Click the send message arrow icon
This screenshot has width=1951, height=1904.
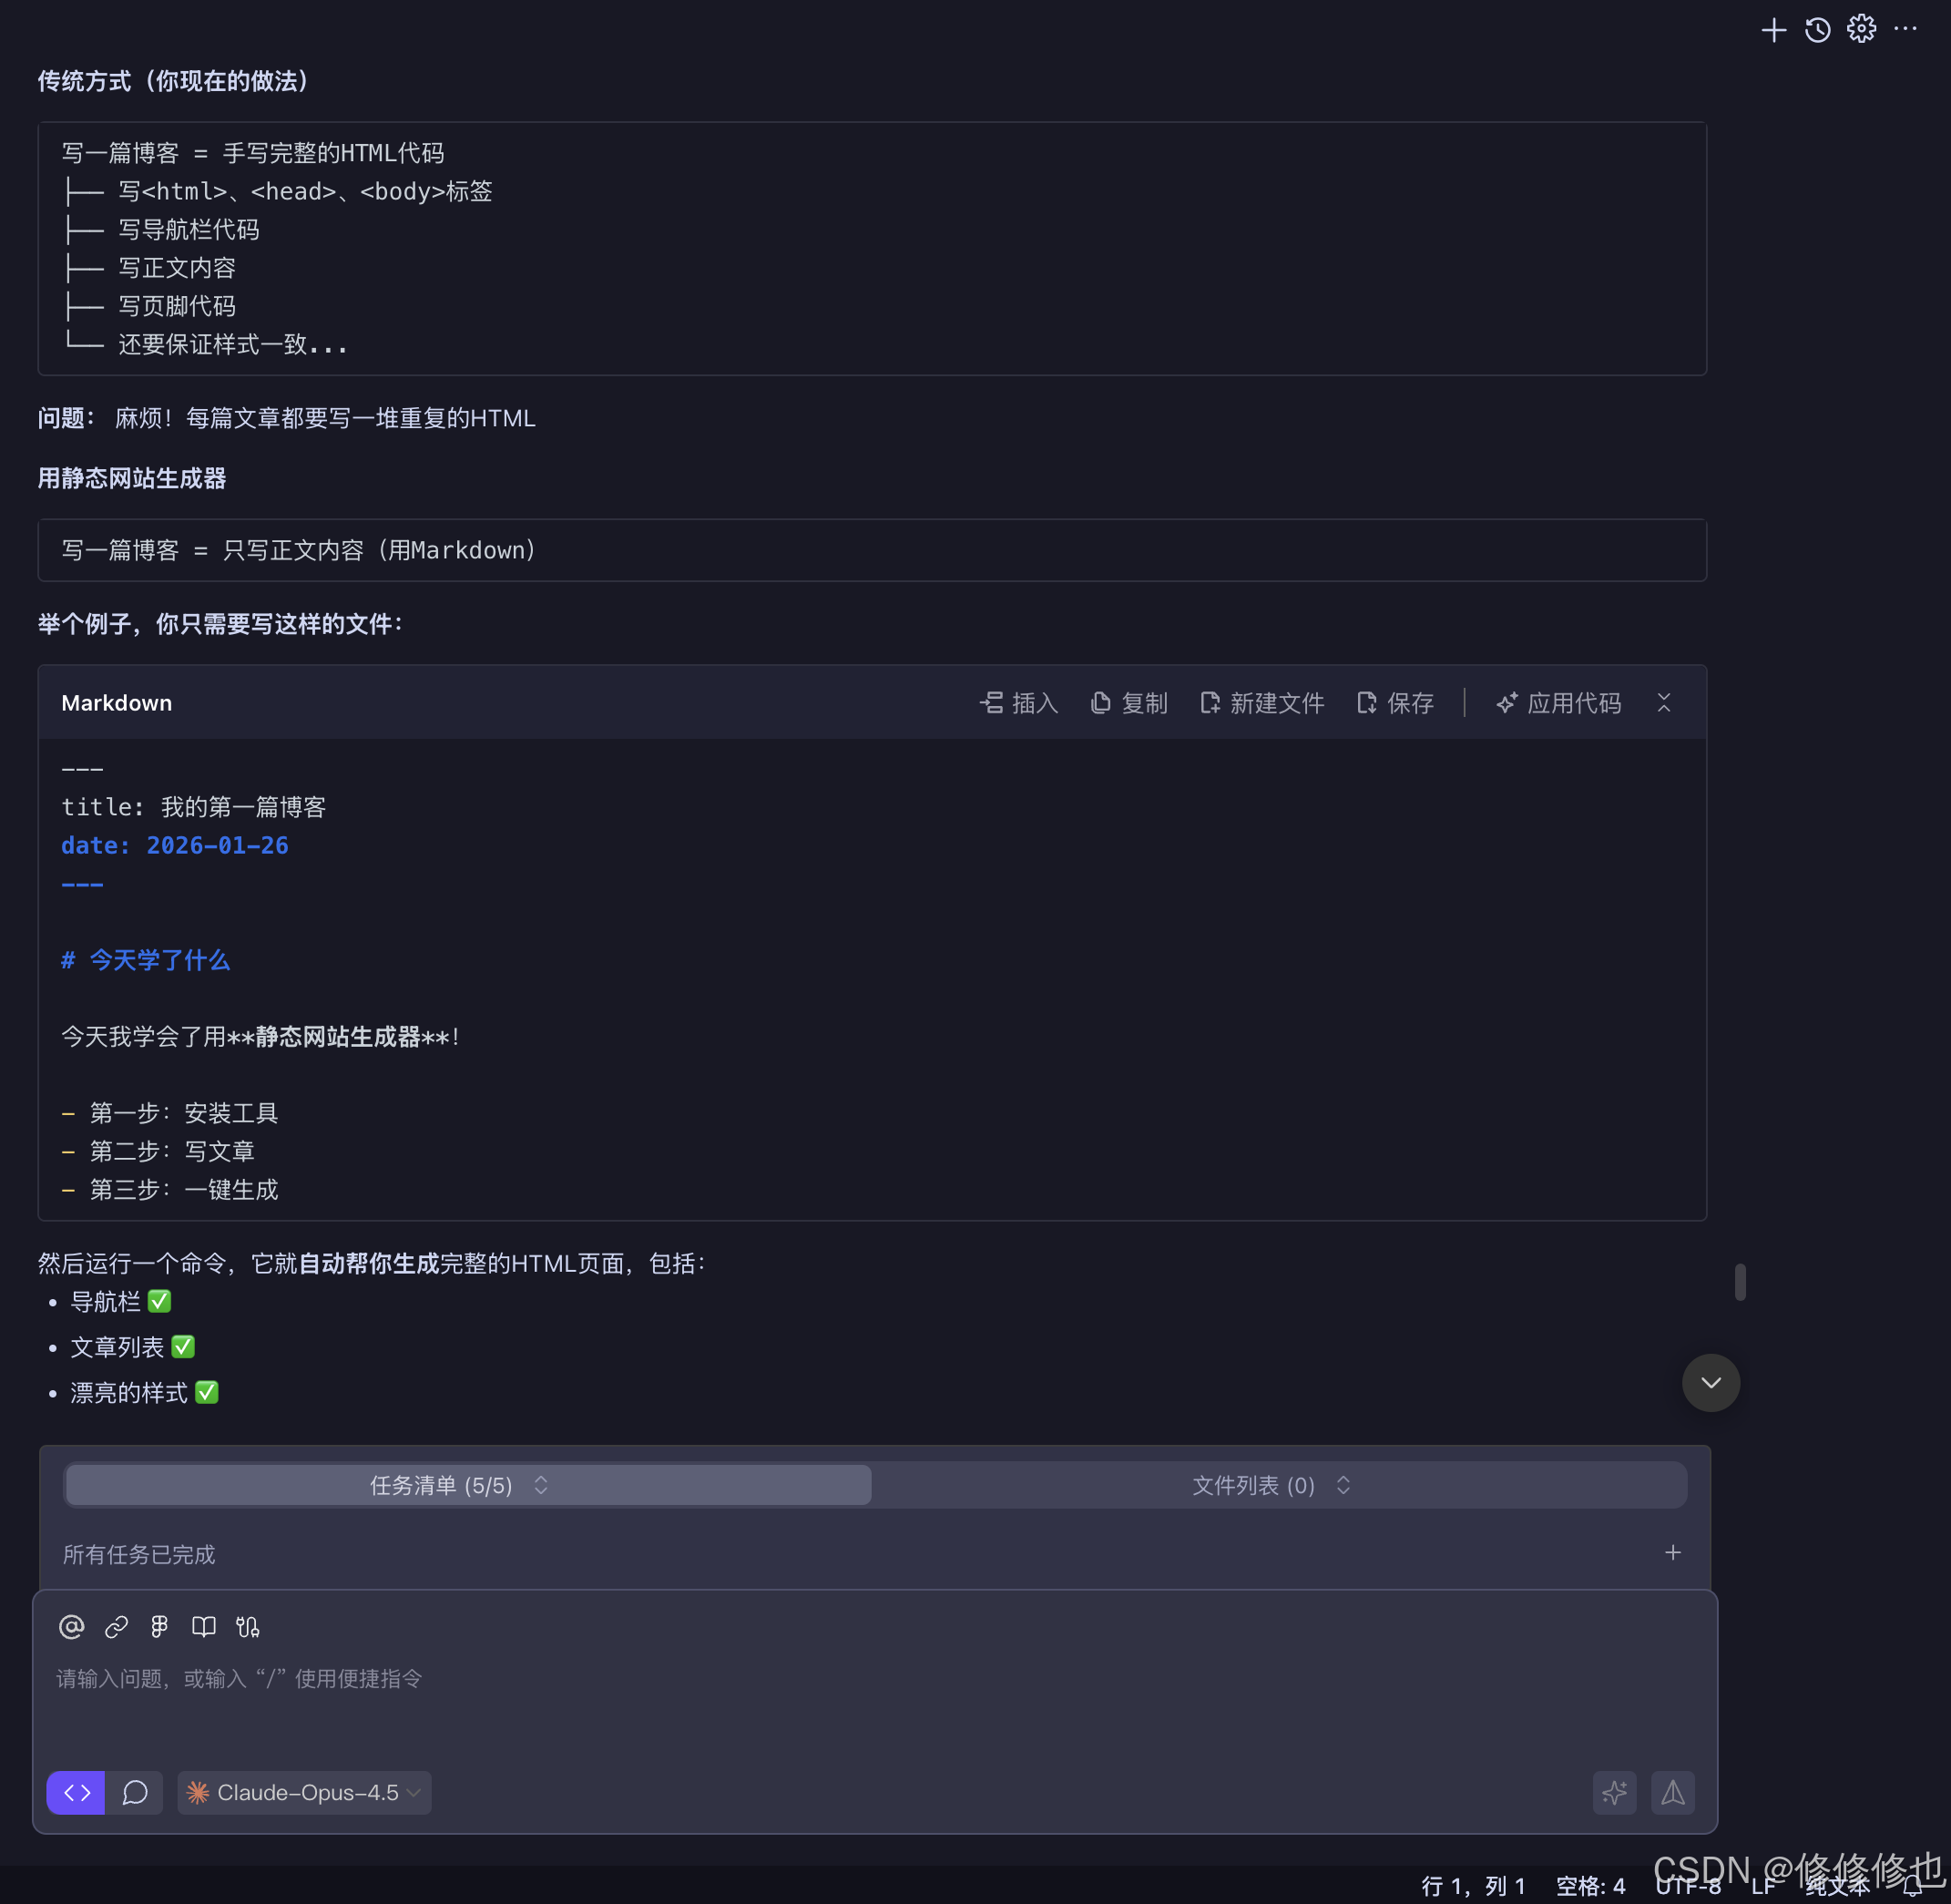[x=1672, y=1793]
